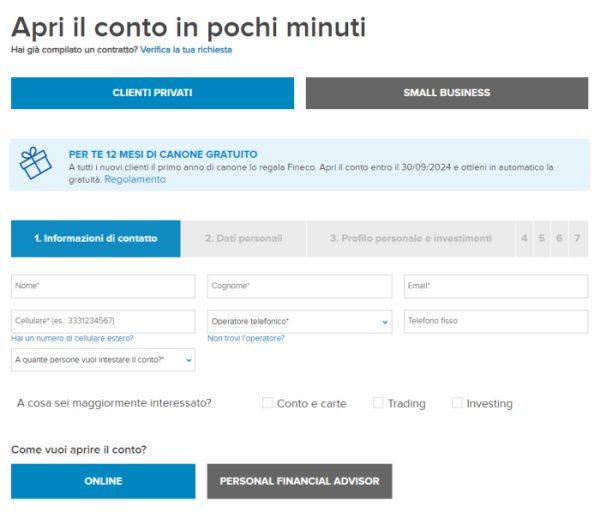Tick the Trading interest checkbox

(x=378, y=403)
